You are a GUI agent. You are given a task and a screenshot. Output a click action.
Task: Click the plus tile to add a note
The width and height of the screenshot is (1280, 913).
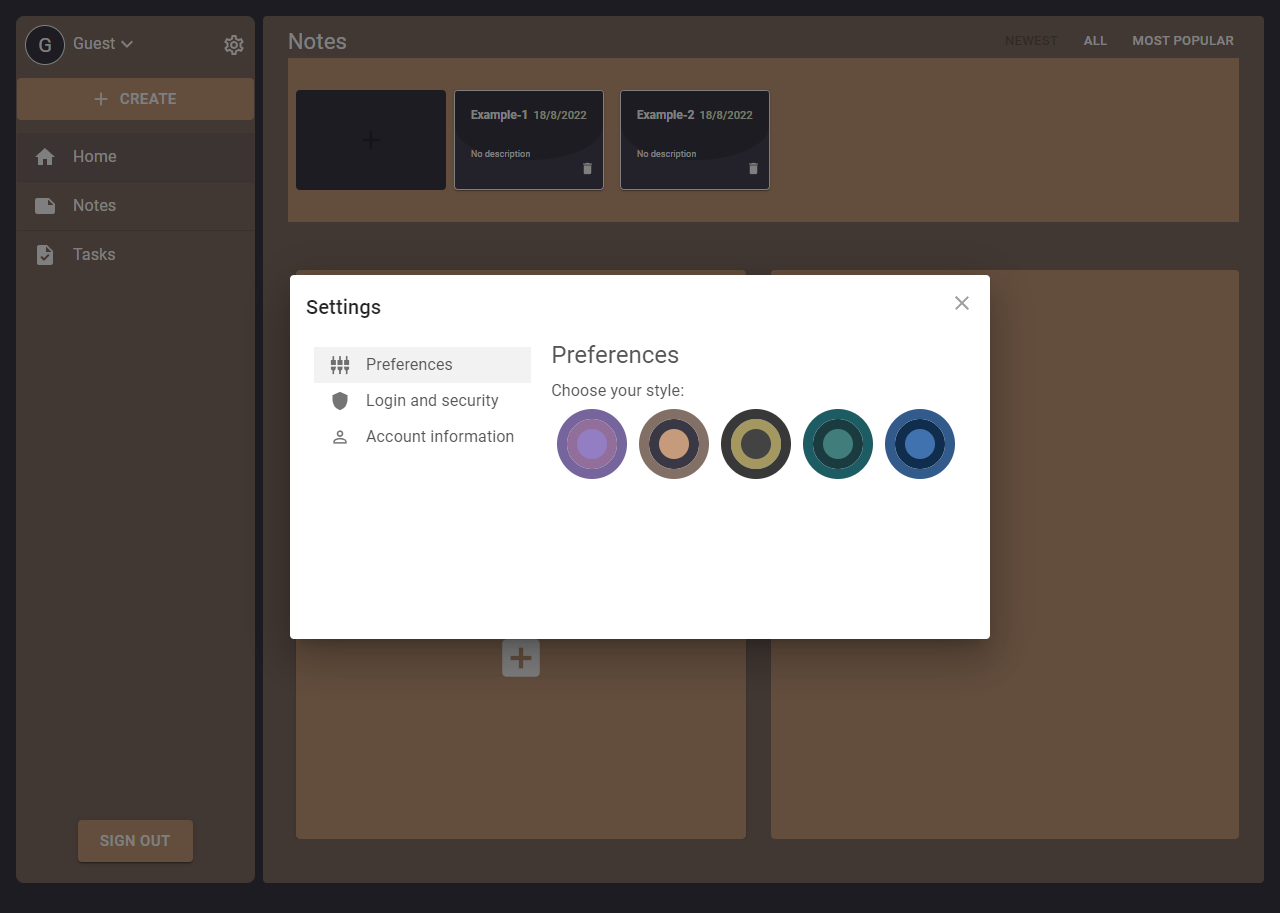[370, 139]
